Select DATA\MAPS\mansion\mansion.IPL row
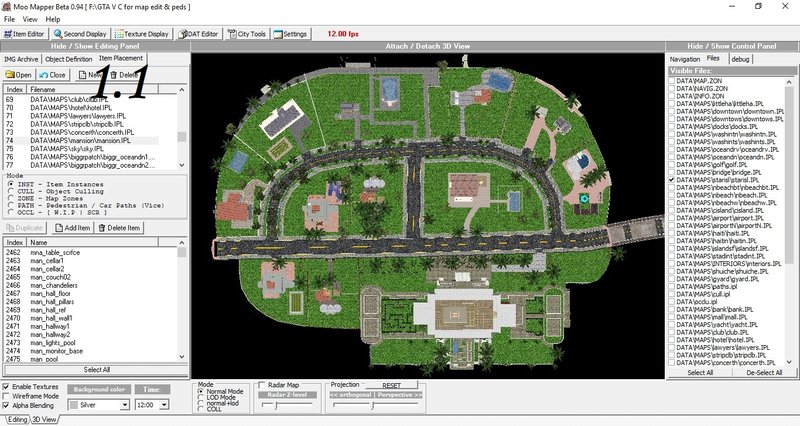The width and height of the screenshot is (800, 426). 82,140
